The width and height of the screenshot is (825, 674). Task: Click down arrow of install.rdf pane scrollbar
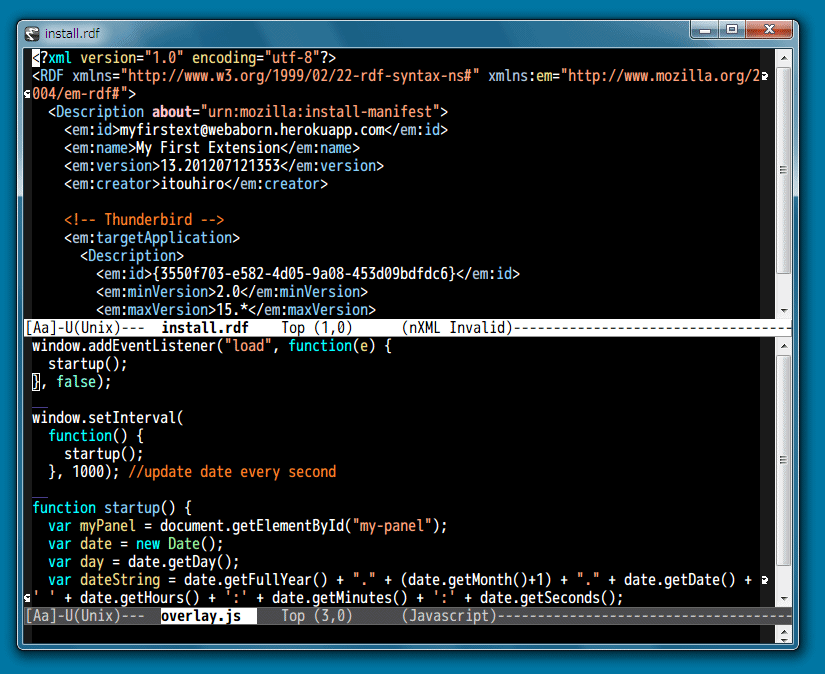[x=784, y=310]
